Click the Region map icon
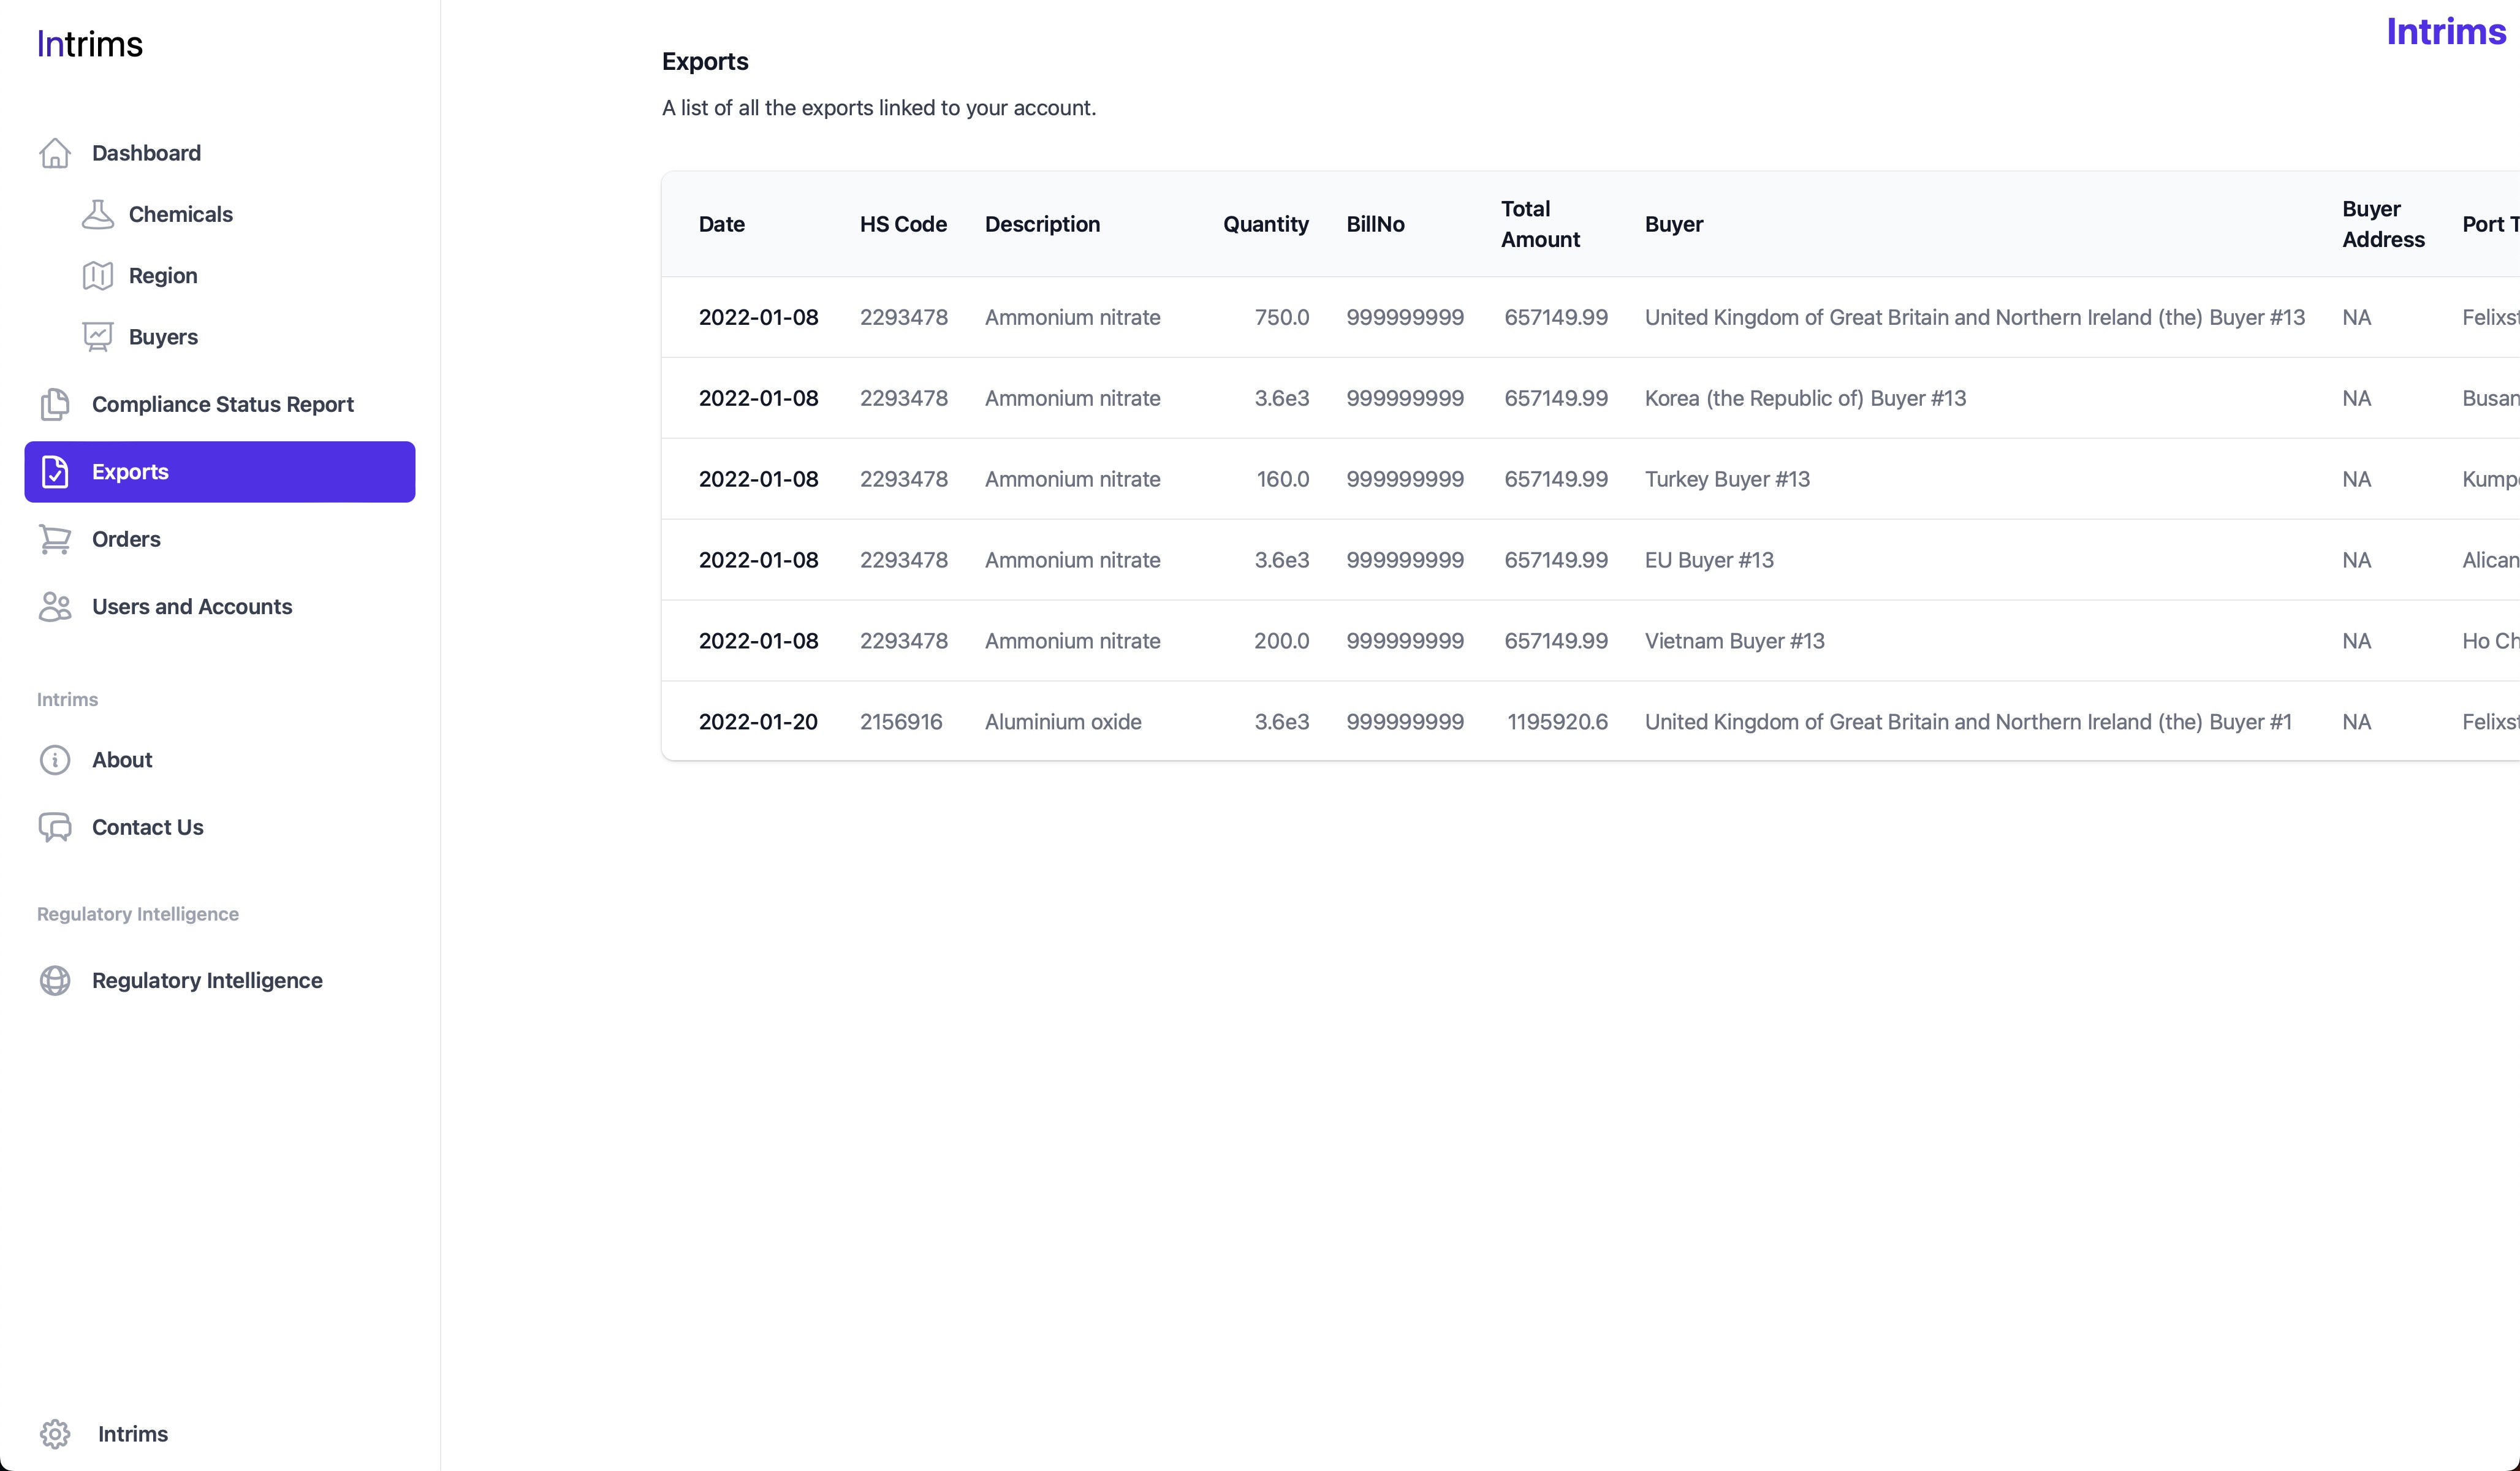The height and width of the screenshot is (1471, 2520). [x=97, y=276]
